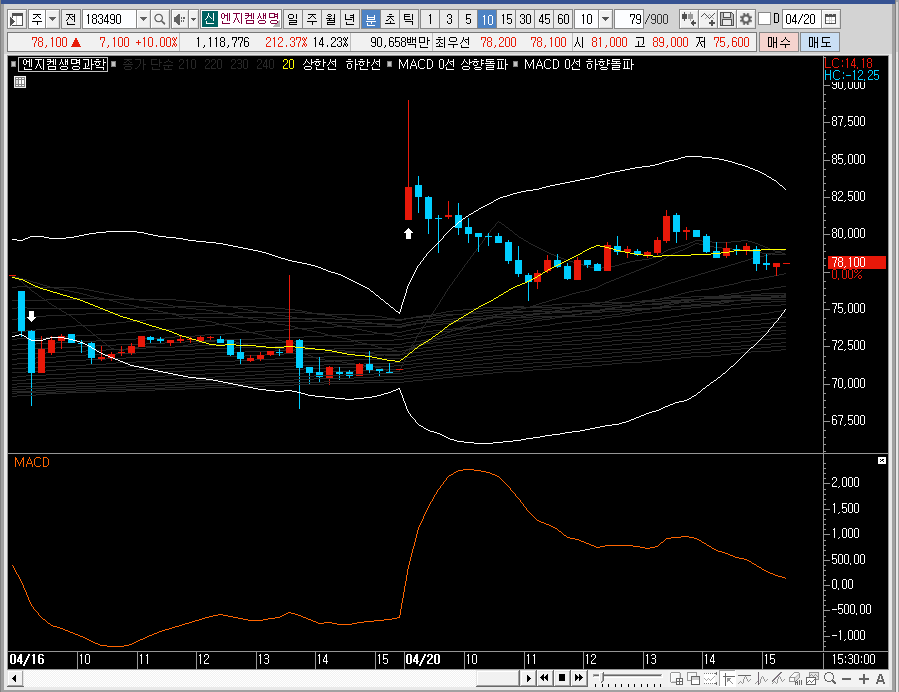Screen dimensions: 899x692
Task: Open the 주 type dropdown arrow
Action: [52, 19]
